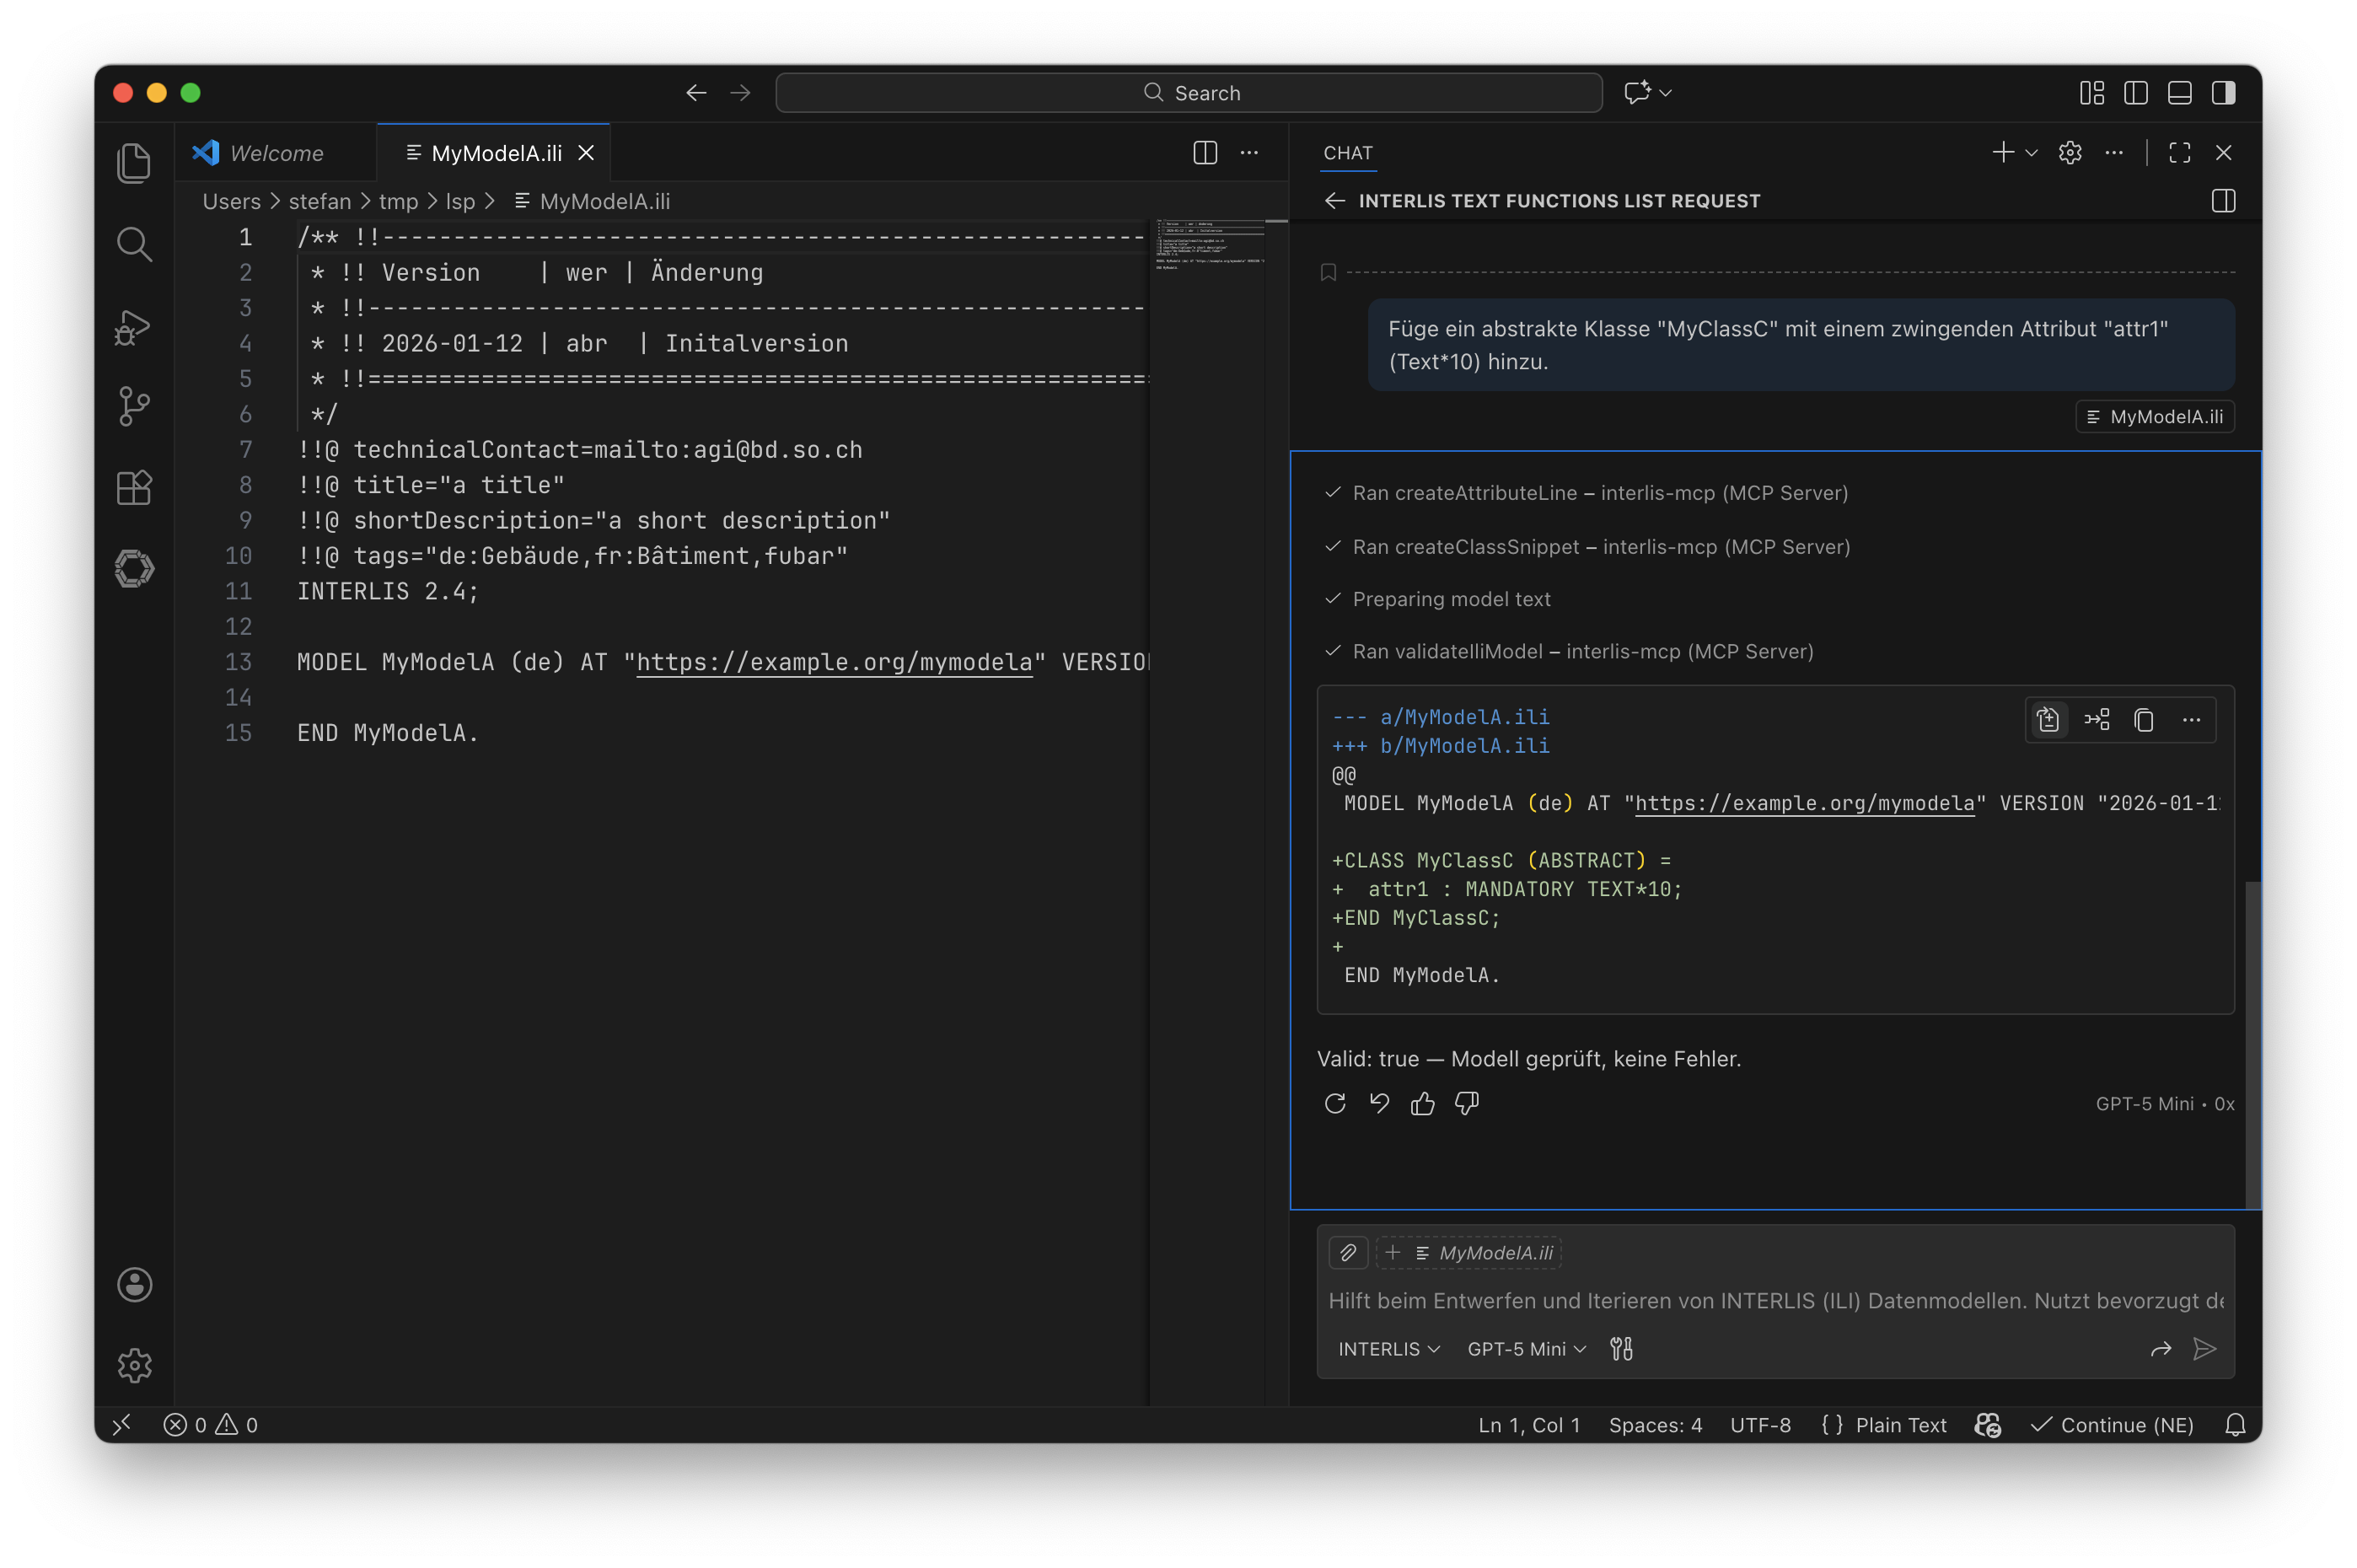Viewport: 2357px width, 1568px height.
Task: Rate the chat response with thumbs up
Action: 1423,1104
